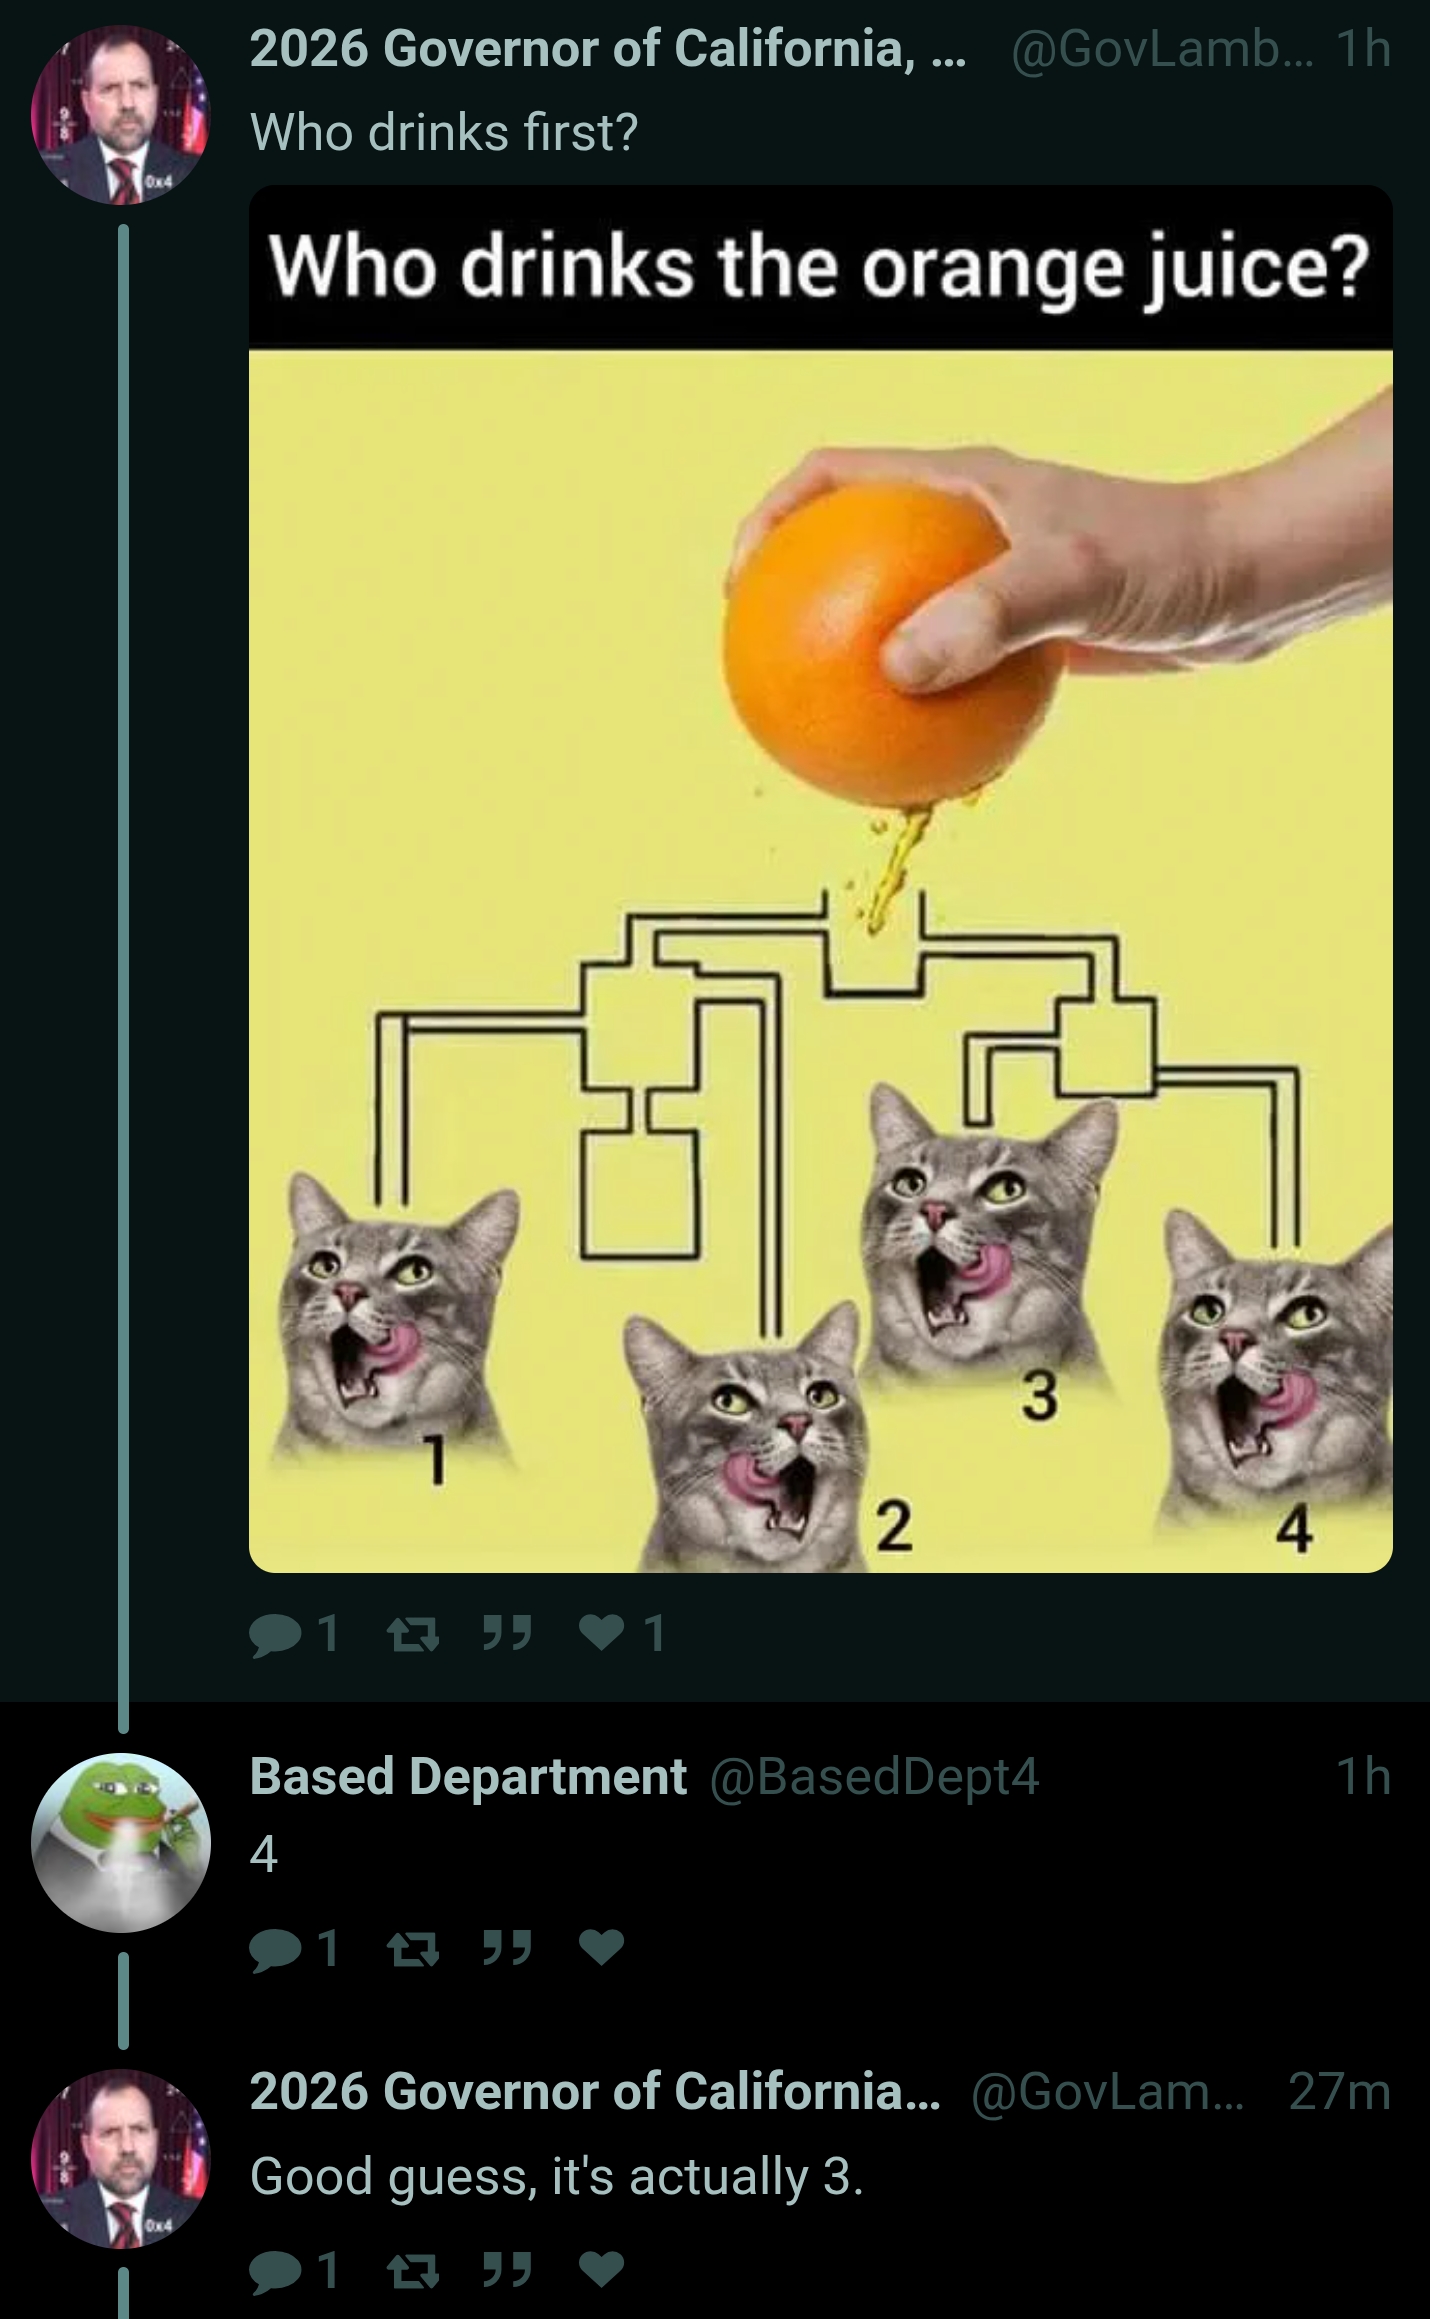Screen dimensions: 1430x2319
Task: Open the top tweet author's profile picture
Action: (x=121, y=114)
